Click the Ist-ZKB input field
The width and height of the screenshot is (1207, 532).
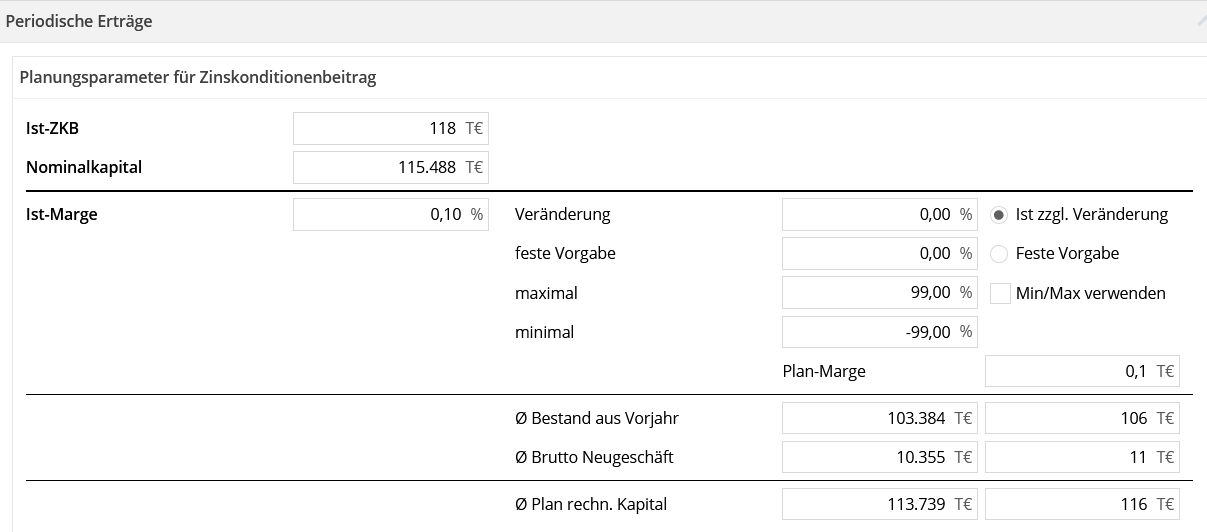(x=390, y=128)
